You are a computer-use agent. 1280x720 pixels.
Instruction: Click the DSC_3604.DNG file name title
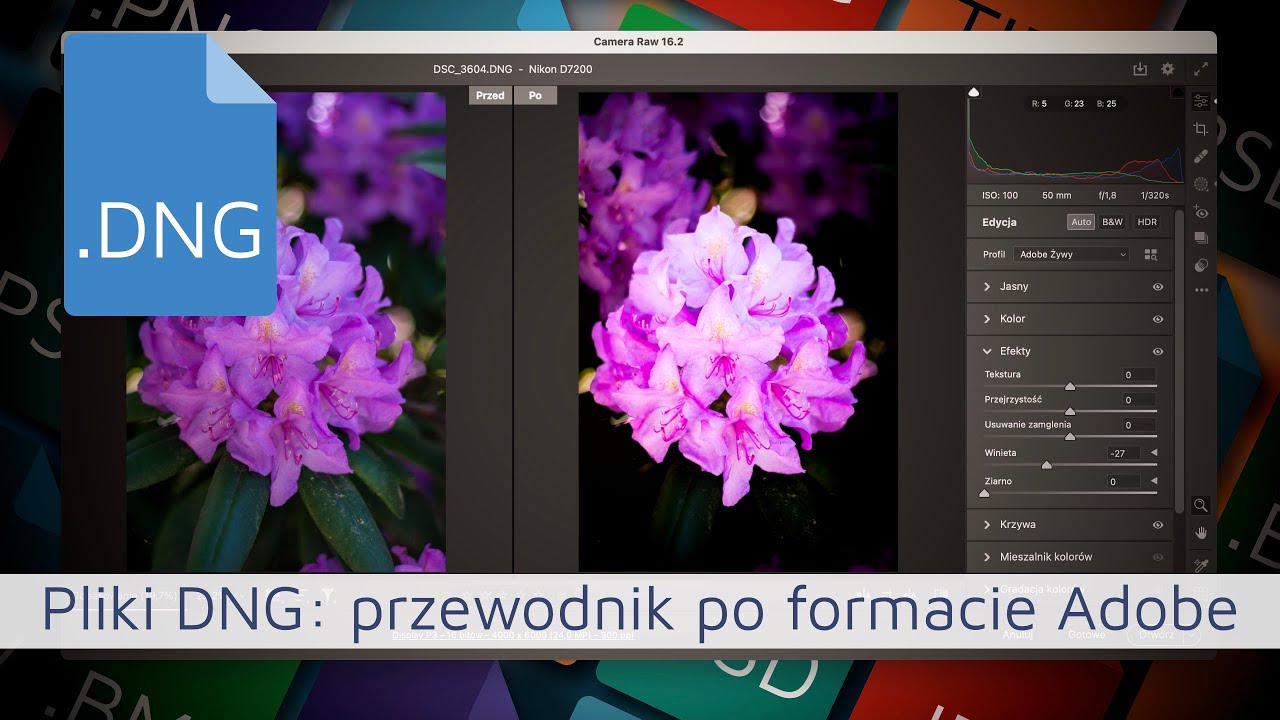[x=472, y=70]
